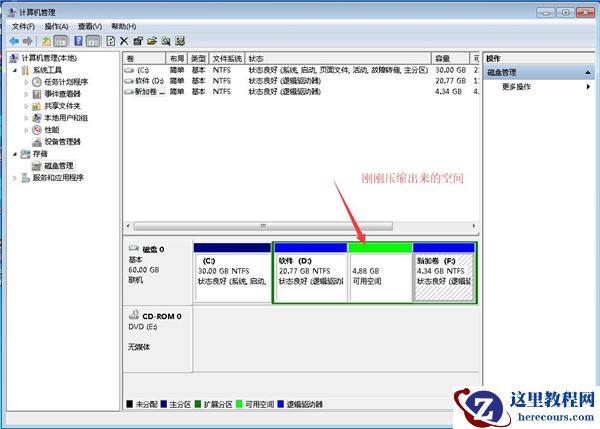The image size is (600, 429).
Task: Click the volume list scroll left arrow
Action: coord(128,226)
